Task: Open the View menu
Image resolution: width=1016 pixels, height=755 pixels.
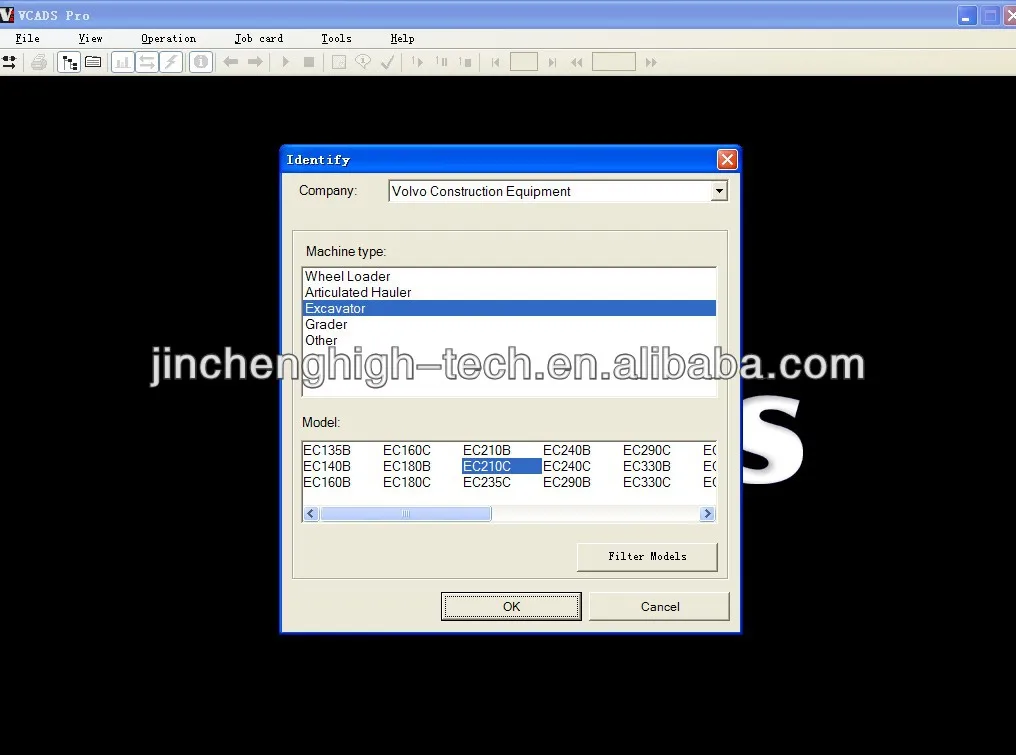Action: pos(90,38)
